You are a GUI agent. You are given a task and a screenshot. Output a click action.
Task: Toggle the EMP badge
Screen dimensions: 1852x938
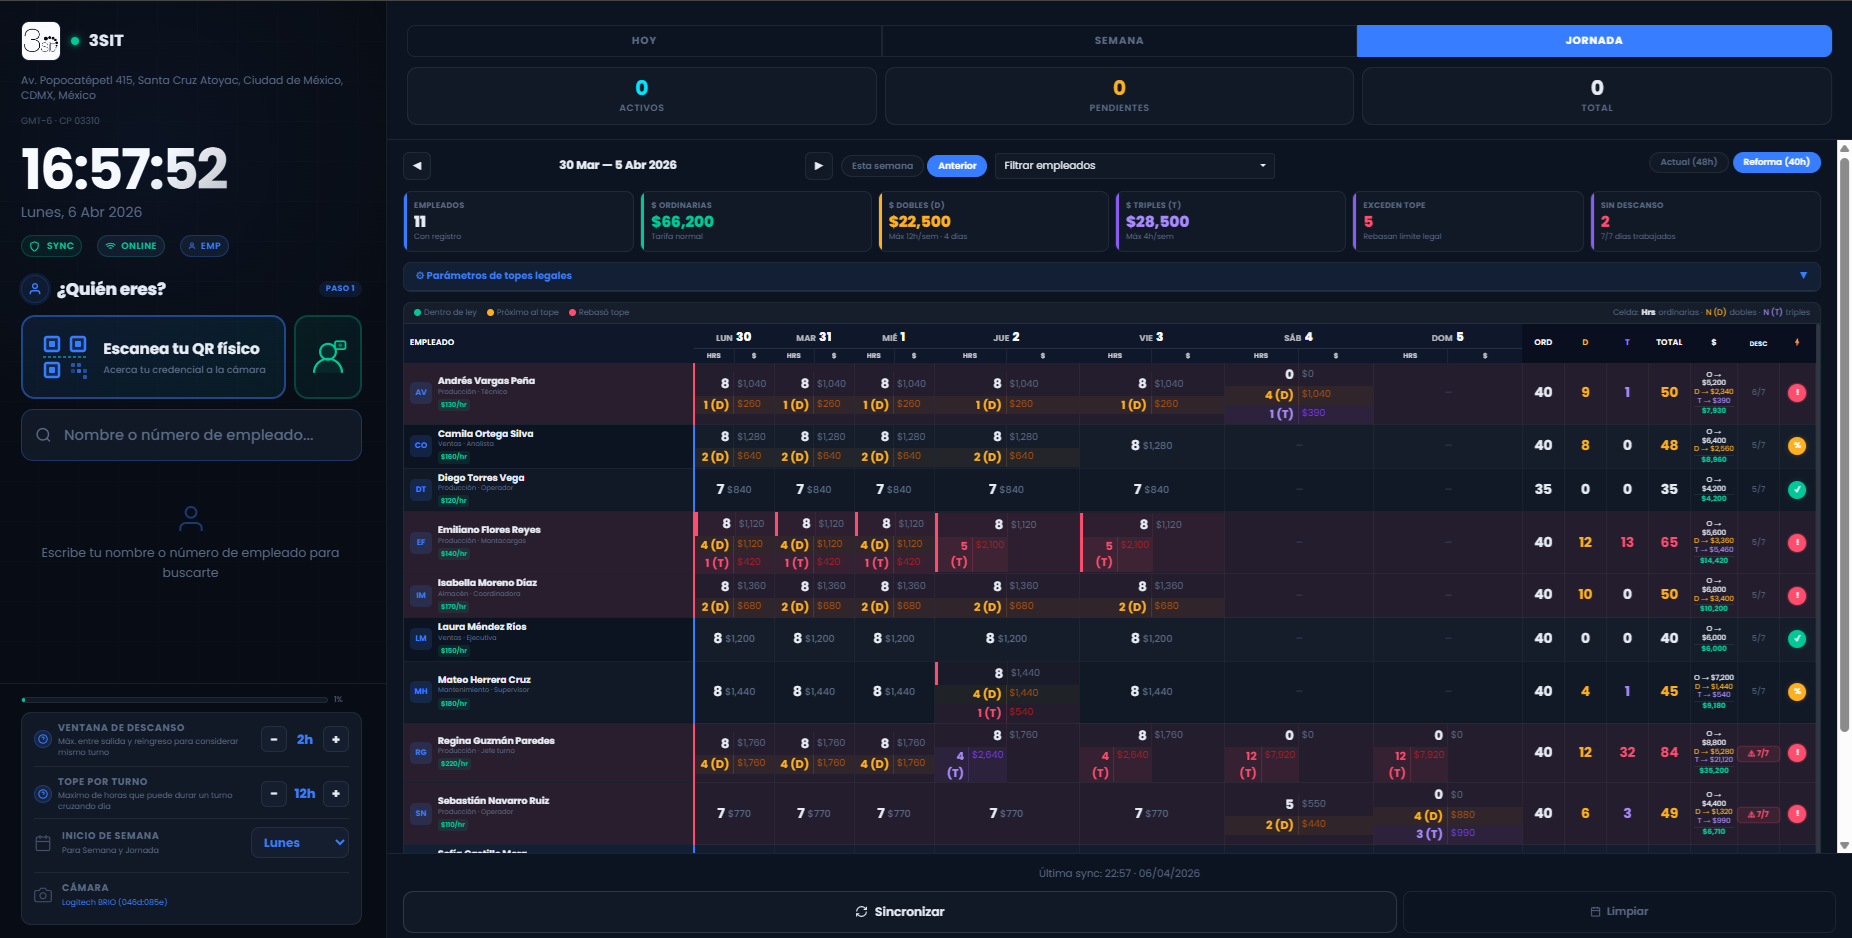click(204, 246)
